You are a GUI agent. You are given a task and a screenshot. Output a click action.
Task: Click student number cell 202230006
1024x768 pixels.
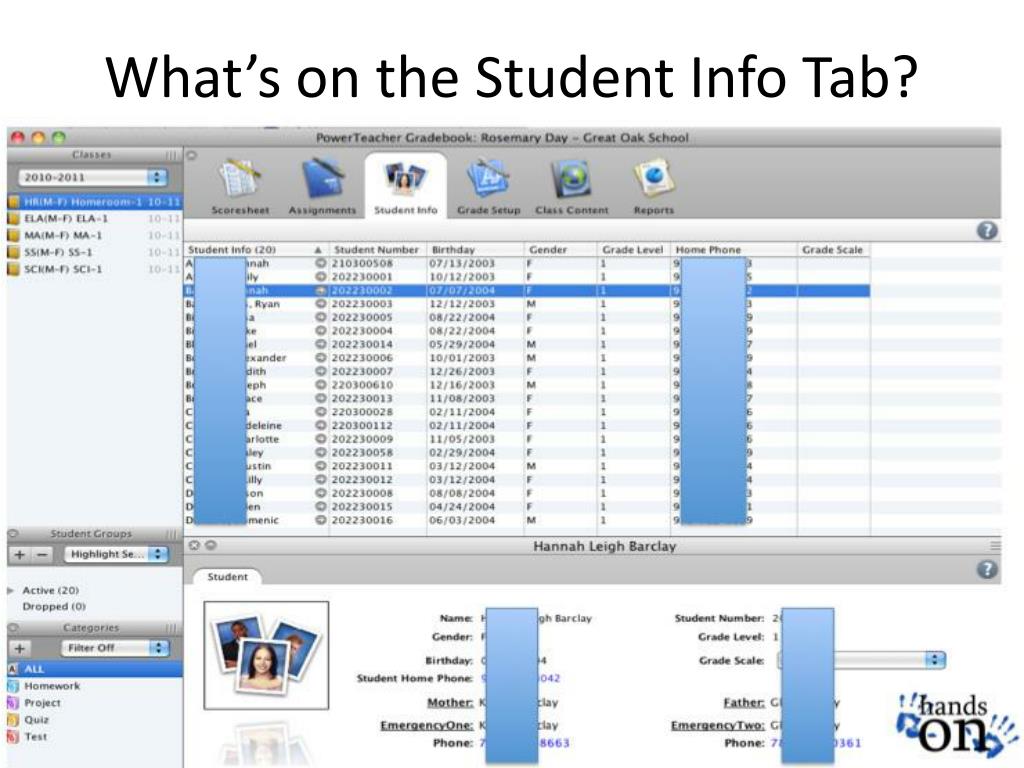[x=362, y=358]
